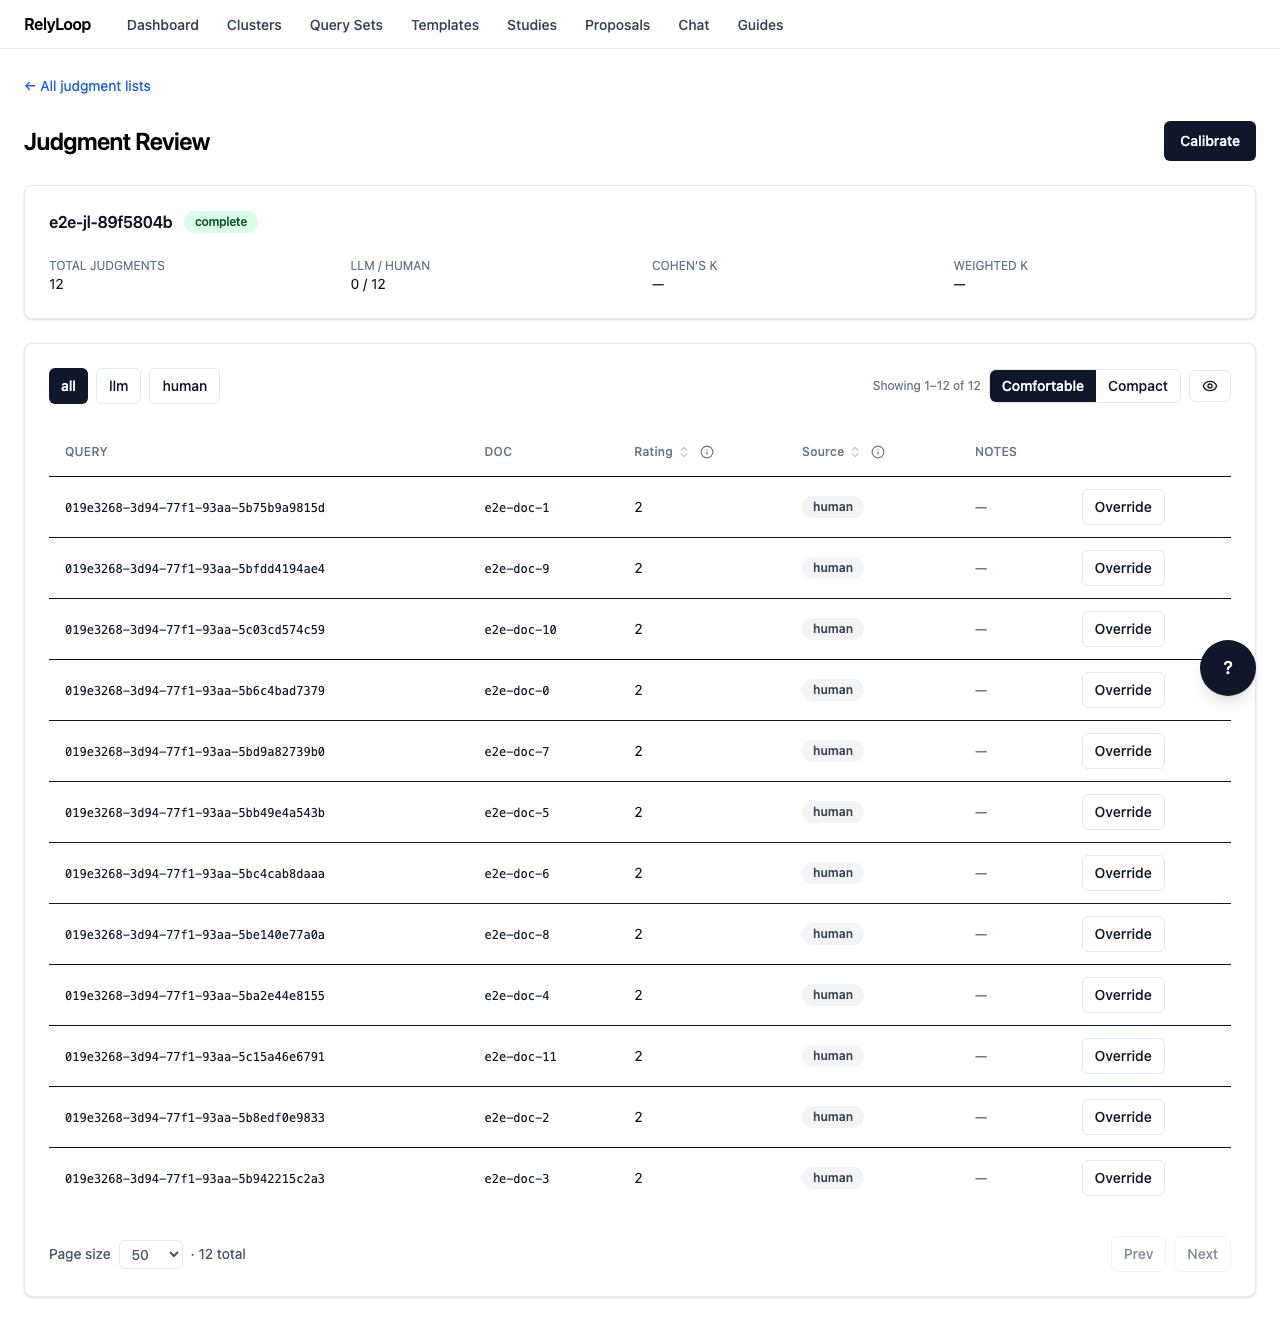Override the judgment for e2e-doc-9
1280x1321 pixels.
click(1123, 568)
